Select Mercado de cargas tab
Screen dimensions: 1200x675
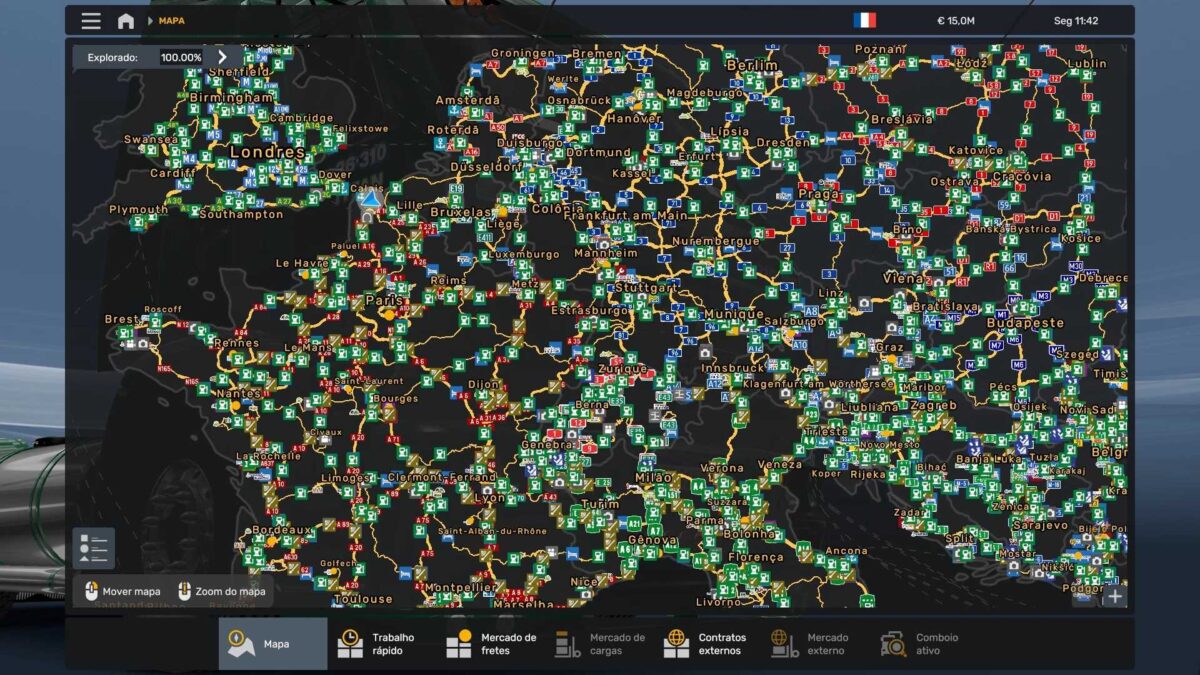tap(599, 644)
